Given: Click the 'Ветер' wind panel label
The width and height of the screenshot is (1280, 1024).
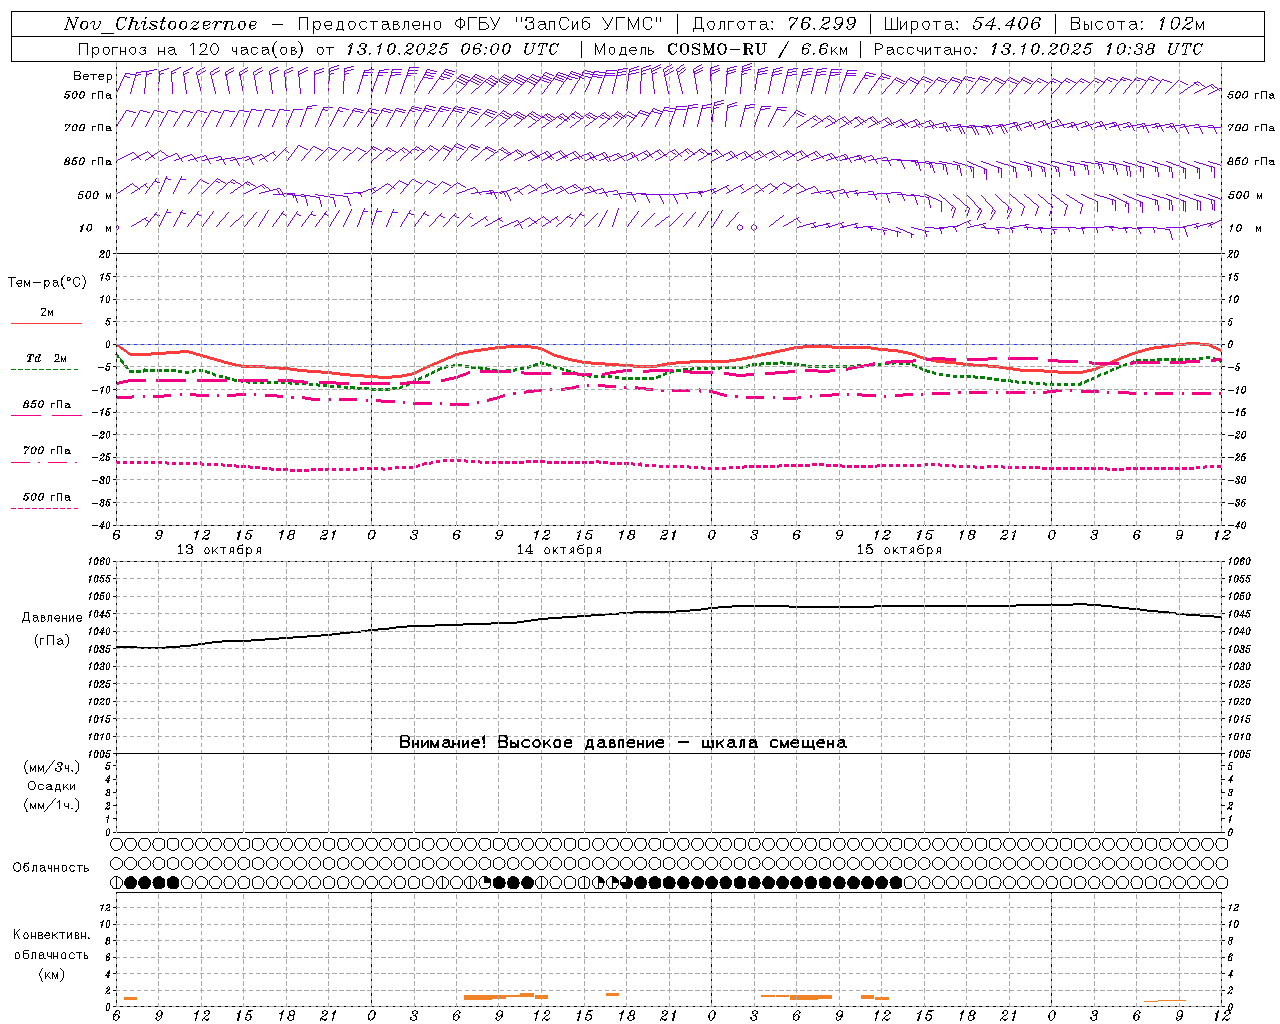Looking at the screenshot, I should [92, 76].
